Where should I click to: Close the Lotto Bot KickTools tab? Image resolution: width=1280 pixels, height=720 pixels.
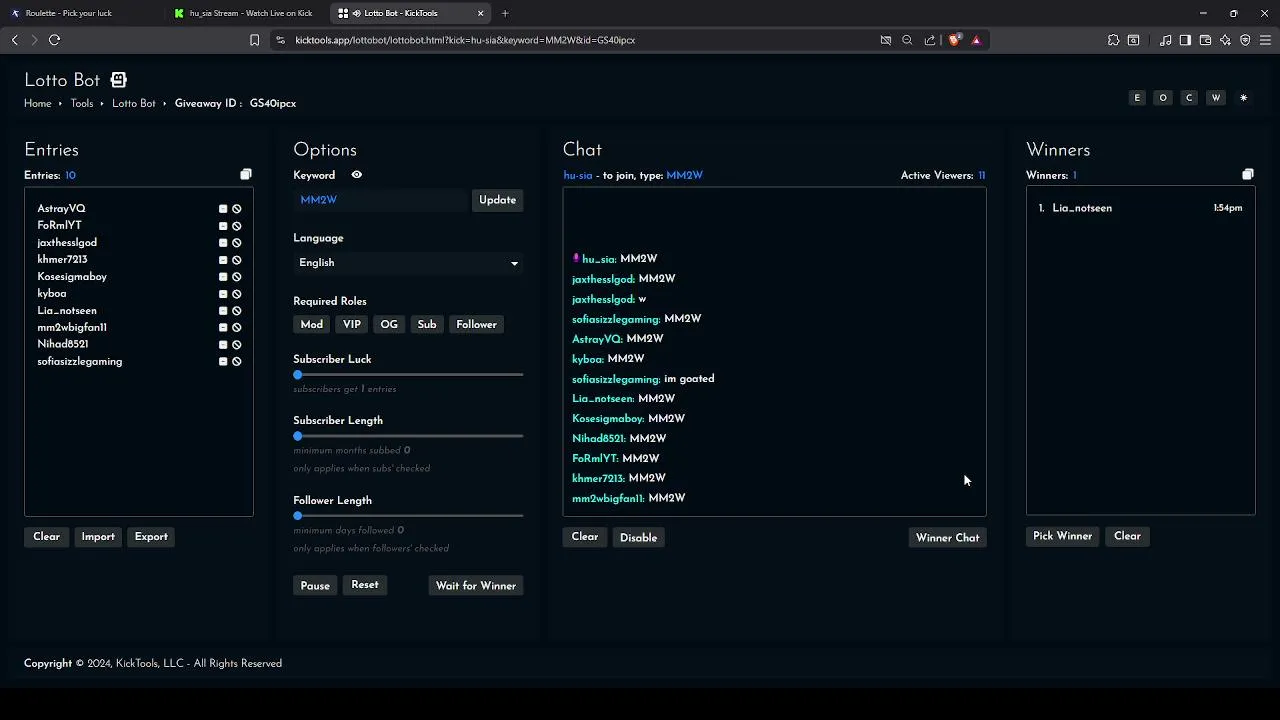tap(481, 13)
